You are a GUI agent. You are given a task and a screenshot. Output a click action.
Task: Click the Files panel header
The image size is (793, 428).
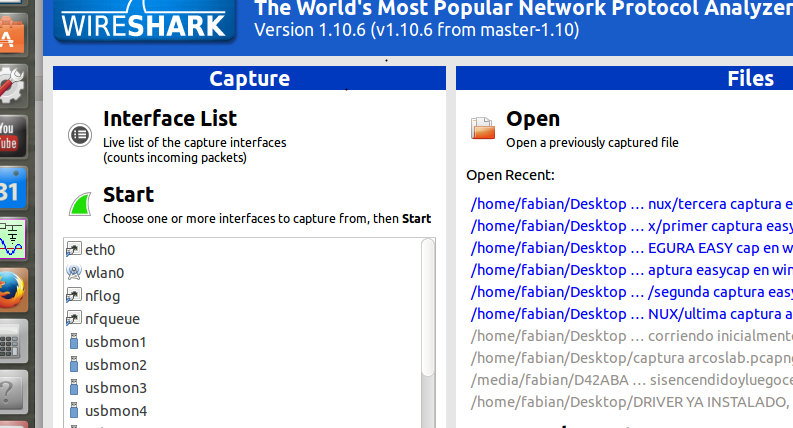625,78
